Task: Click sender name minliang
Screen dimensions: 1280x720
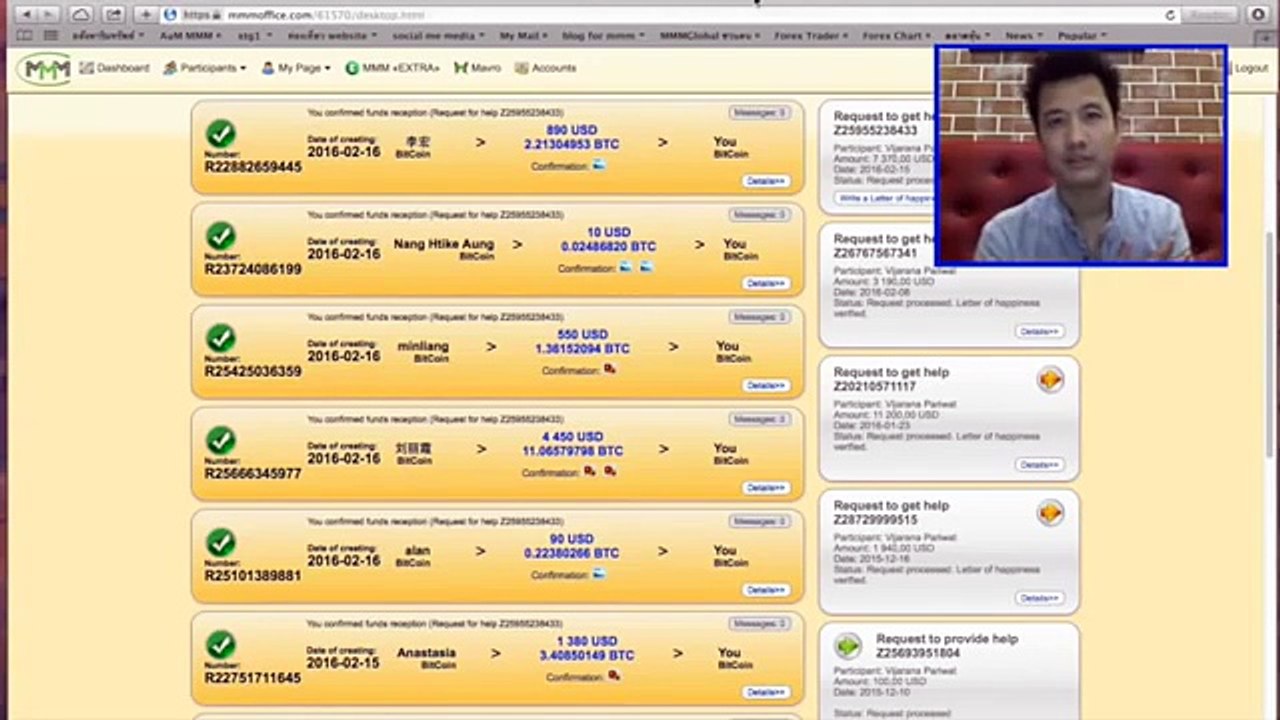Action: click(x=423, y=346)
